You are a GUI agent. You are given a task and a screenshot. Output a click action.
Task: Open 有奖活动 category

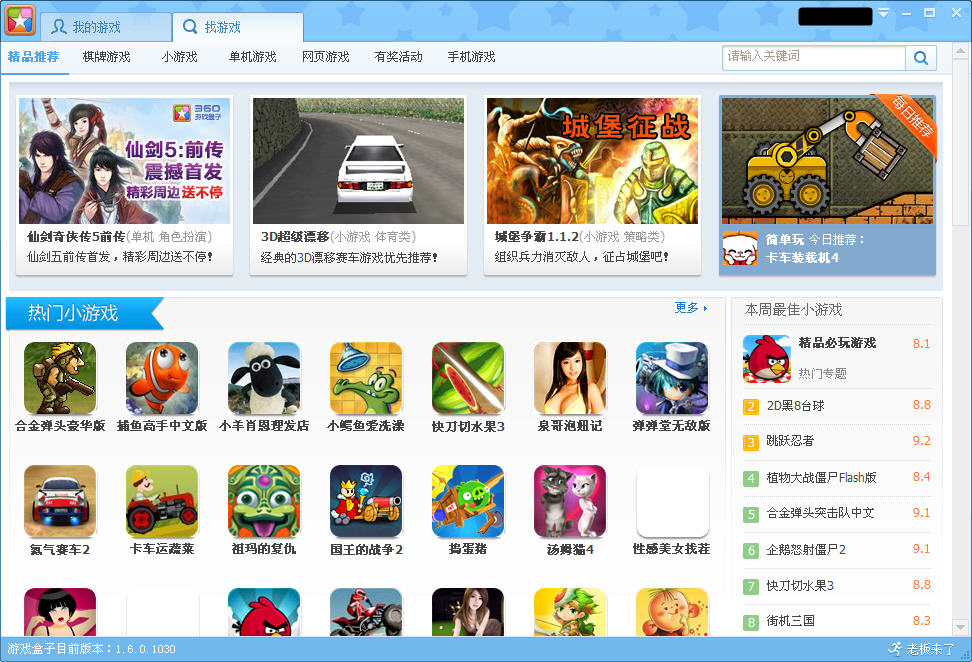pyautogui.click(x=399, y=57)
